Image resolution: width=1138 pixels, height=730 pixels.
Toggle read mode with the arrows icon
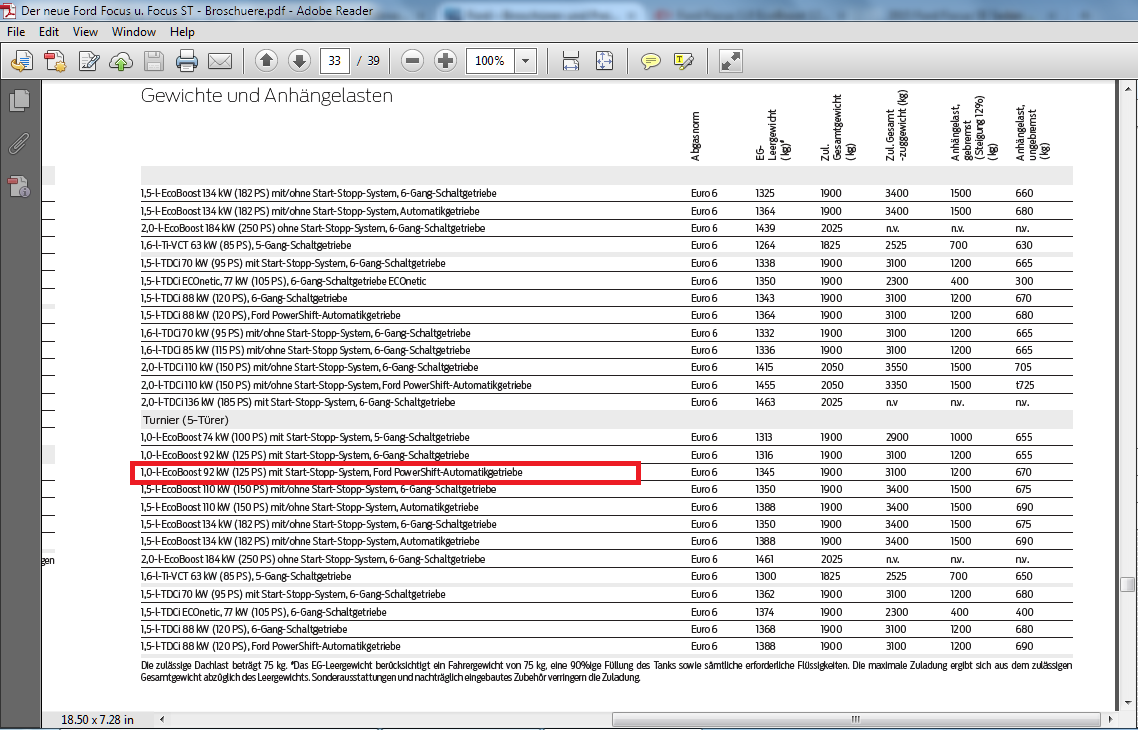[x=731, y=61]
